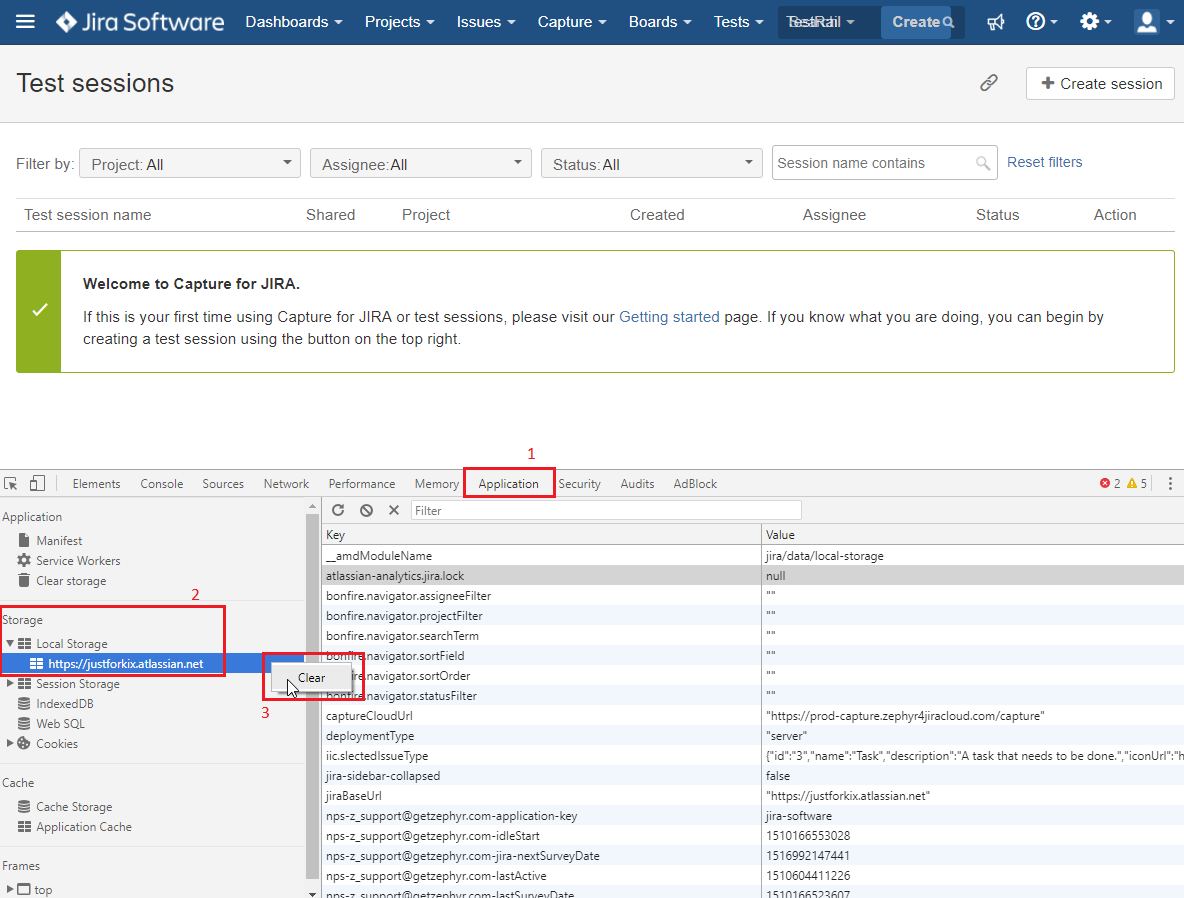The image size is (1184, 898).
Task: Switch to the Console tab
Action: click(x=162, y=483)
